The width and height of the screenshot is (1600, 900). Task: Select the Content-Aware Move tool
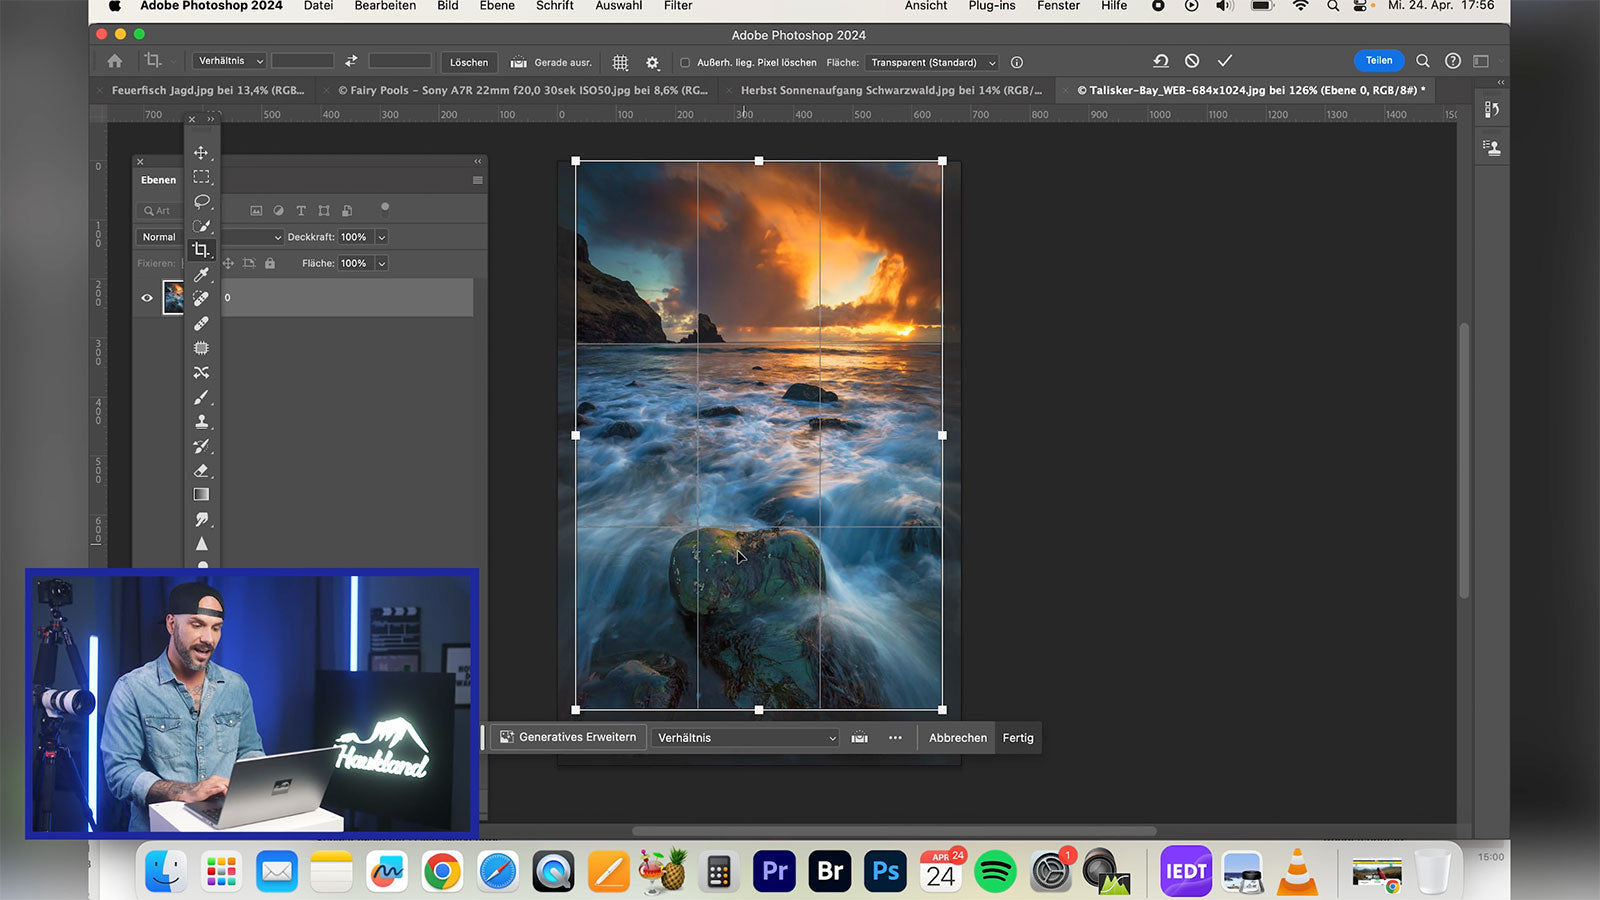[x=201, y=372]
